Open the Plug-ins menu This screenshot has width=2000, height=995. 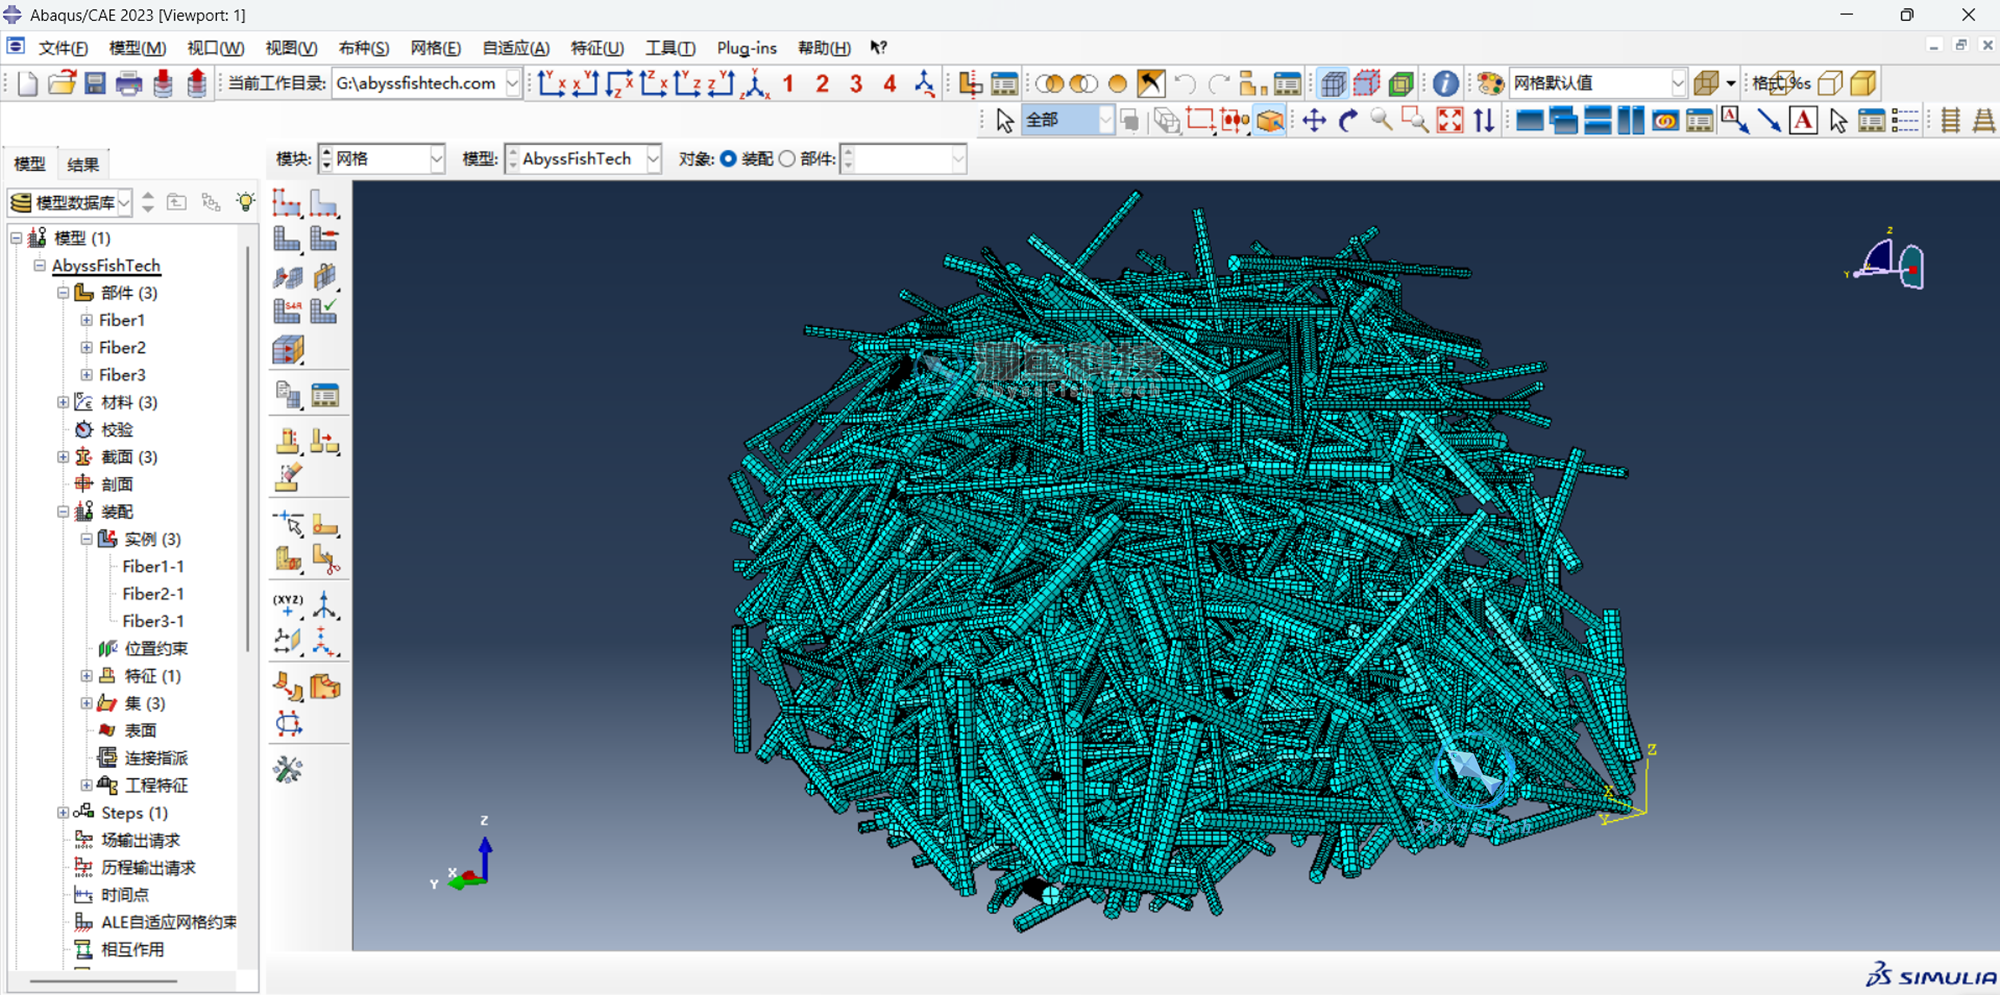(746, 48)
